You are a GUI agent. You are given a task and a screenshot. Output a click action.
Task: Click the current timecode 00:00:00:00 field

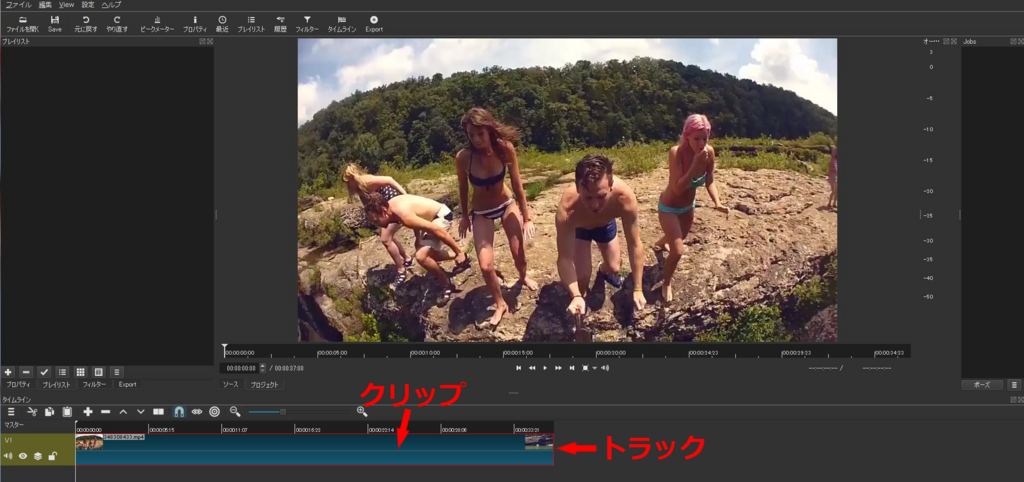[x=240, y=368]
